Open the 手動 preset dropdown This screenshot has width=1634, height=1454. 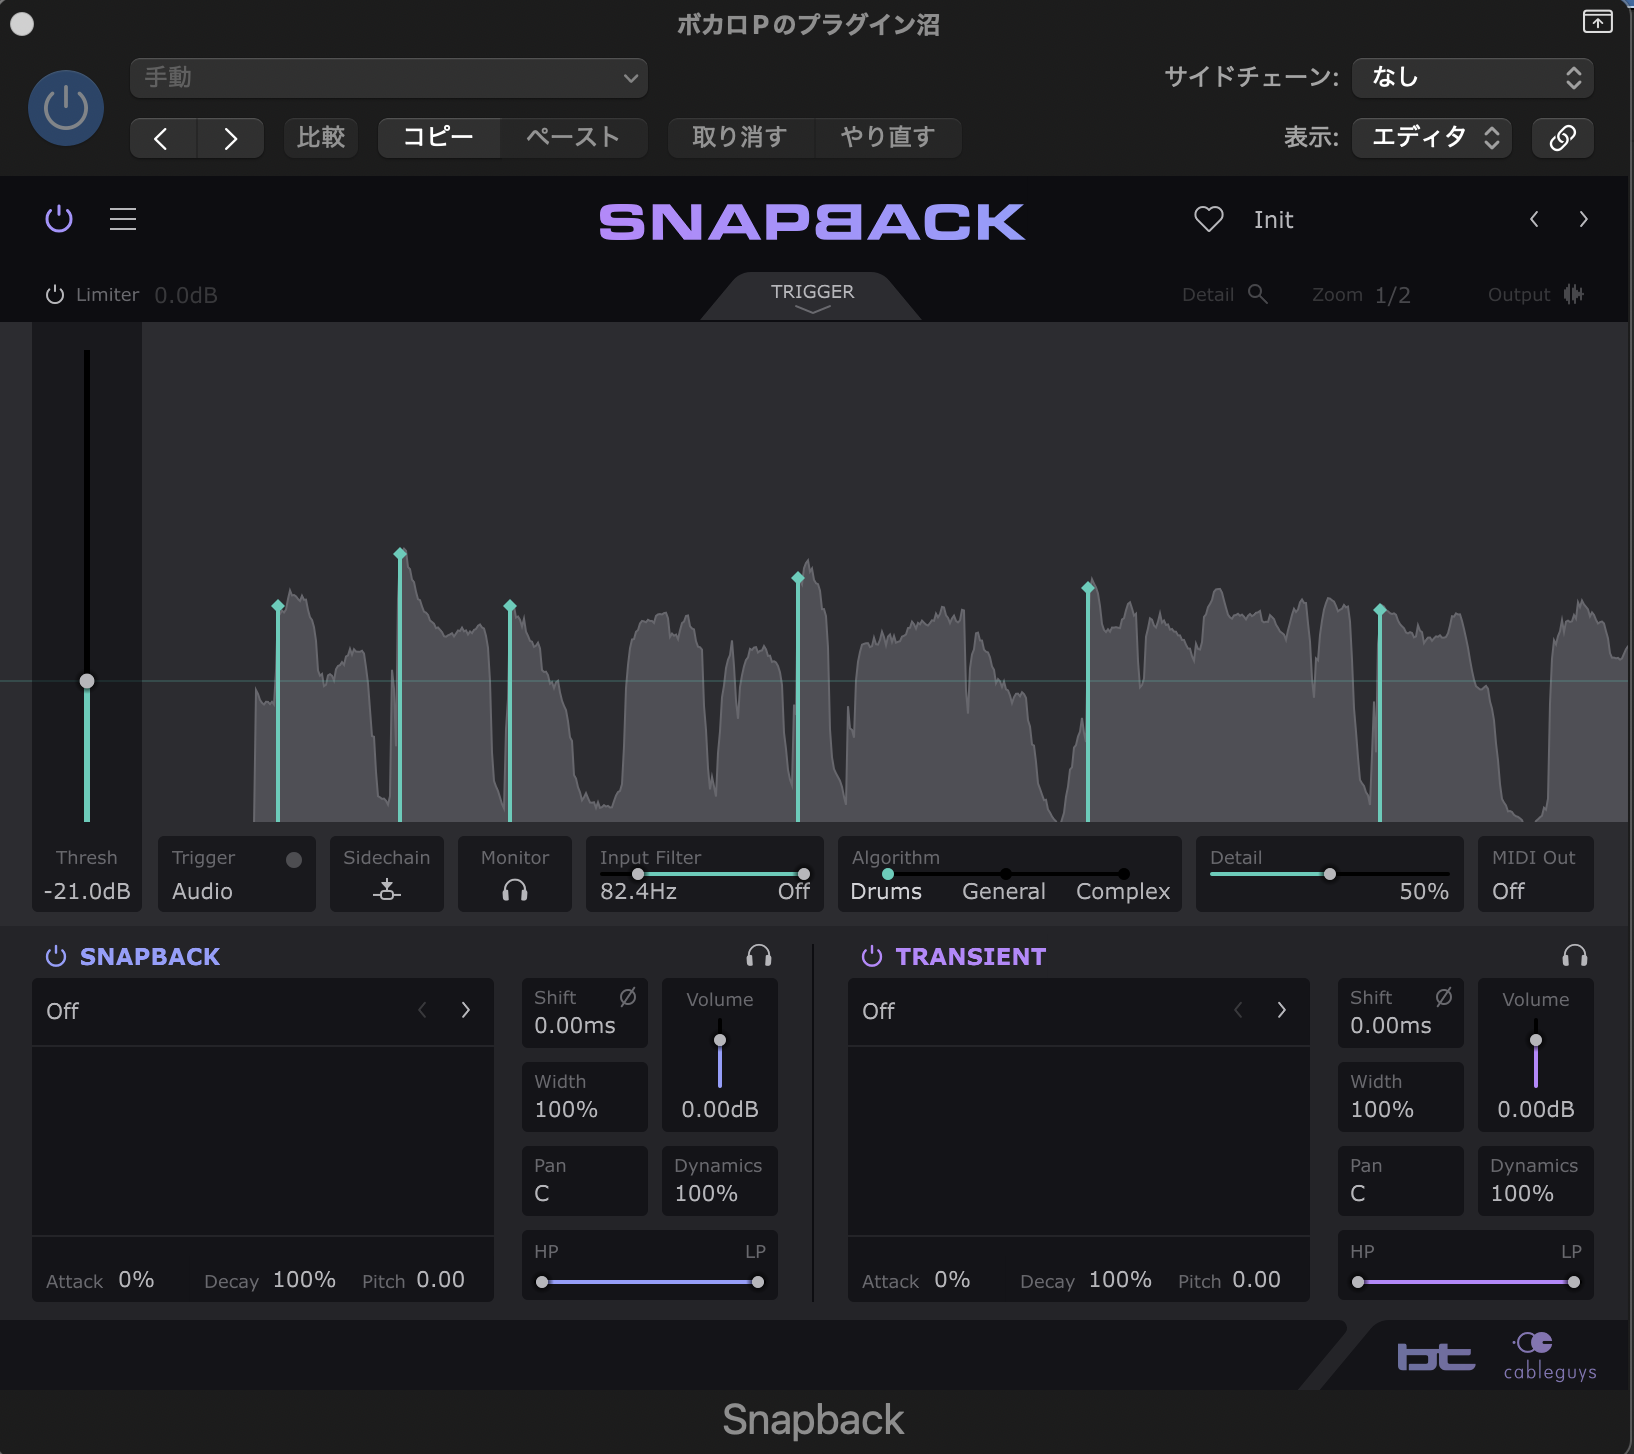pos(389,78)
